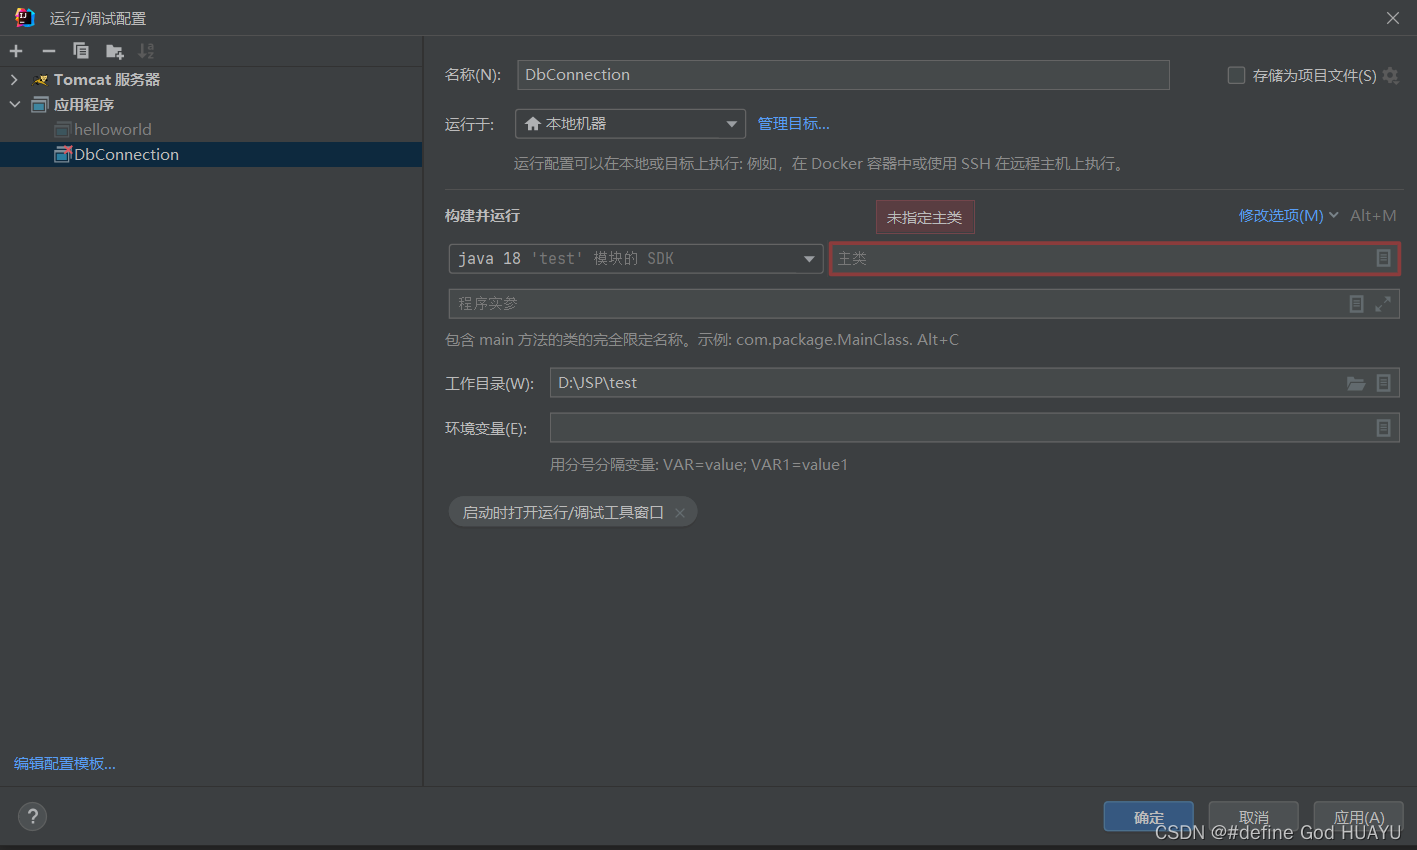
Task: Click the 编辑配置模板 link
Action: [x=63, y=763]
